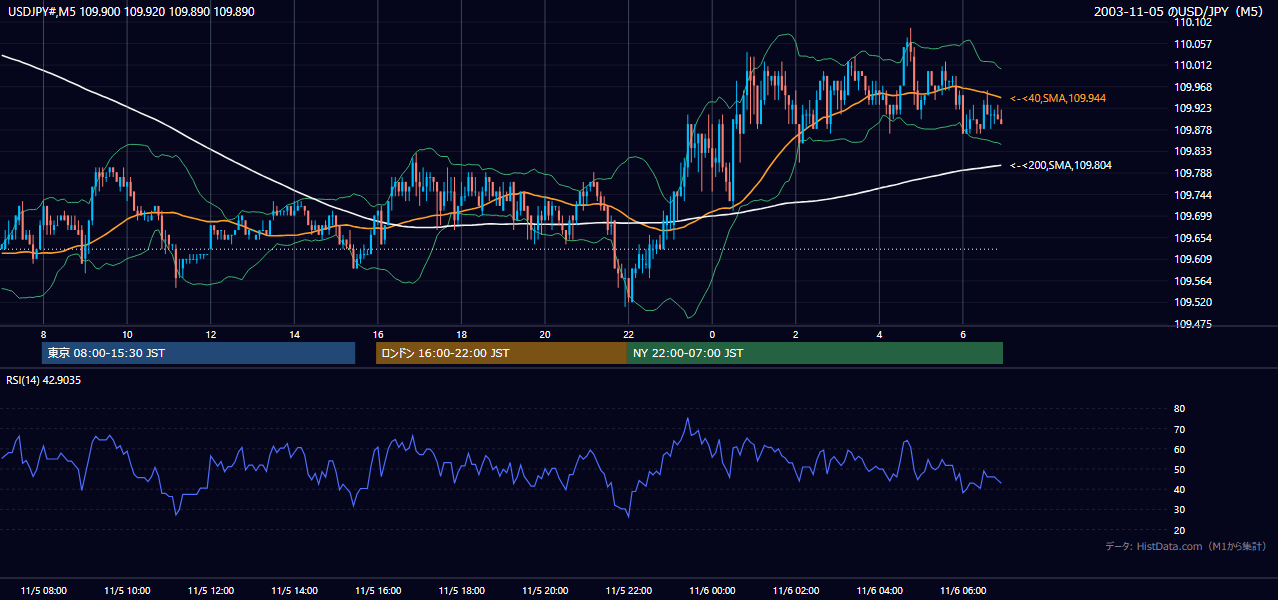Viewport: 1278px width, 600px height.
Task: Click the 11/5 10:00 time label
Action: (127, 590)
